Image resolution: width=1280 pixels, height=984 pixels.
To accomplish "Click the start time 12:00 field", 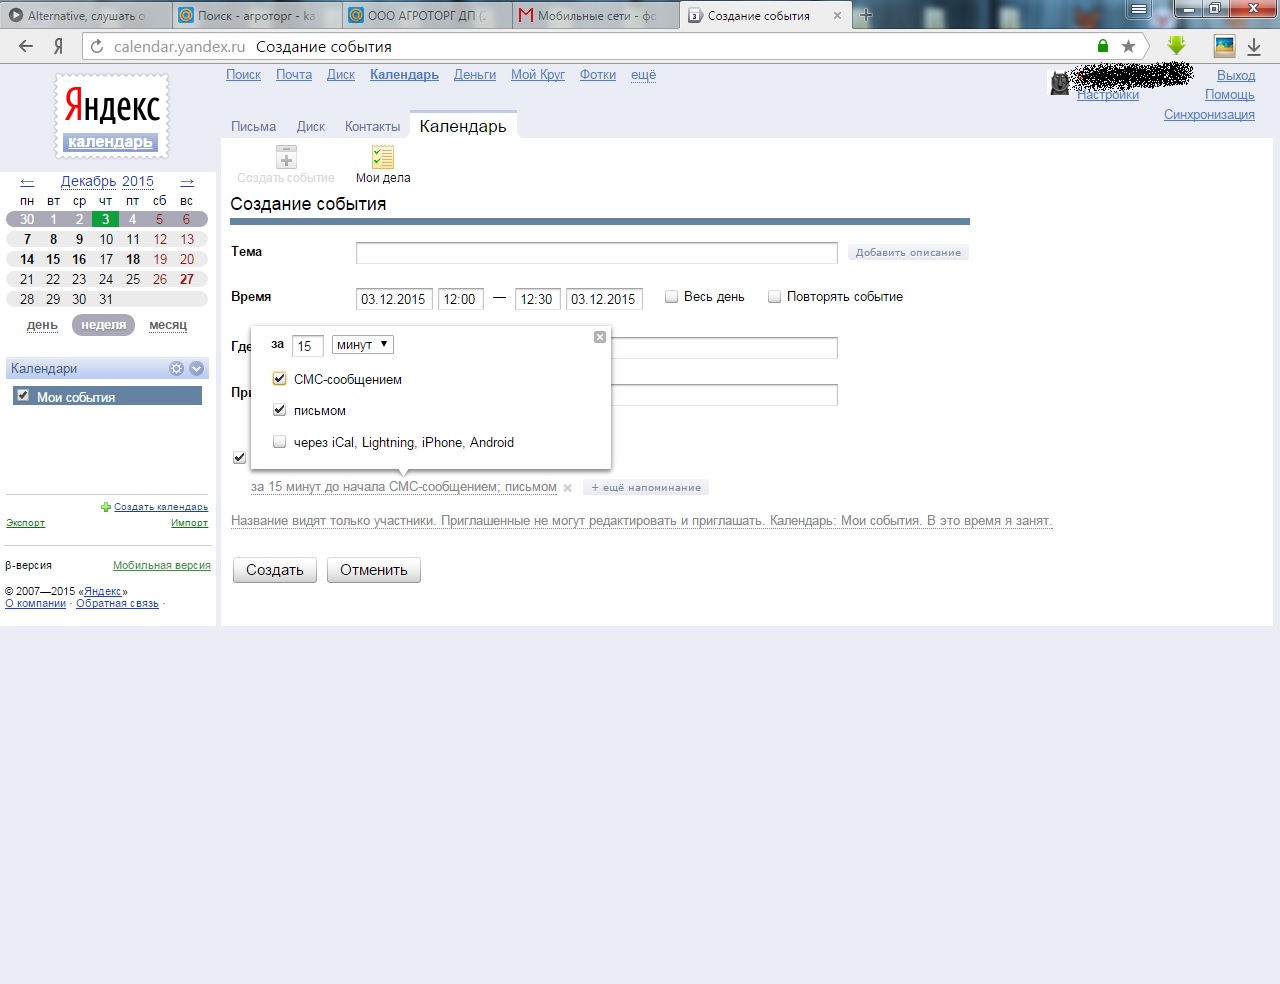I will [461, 299].
